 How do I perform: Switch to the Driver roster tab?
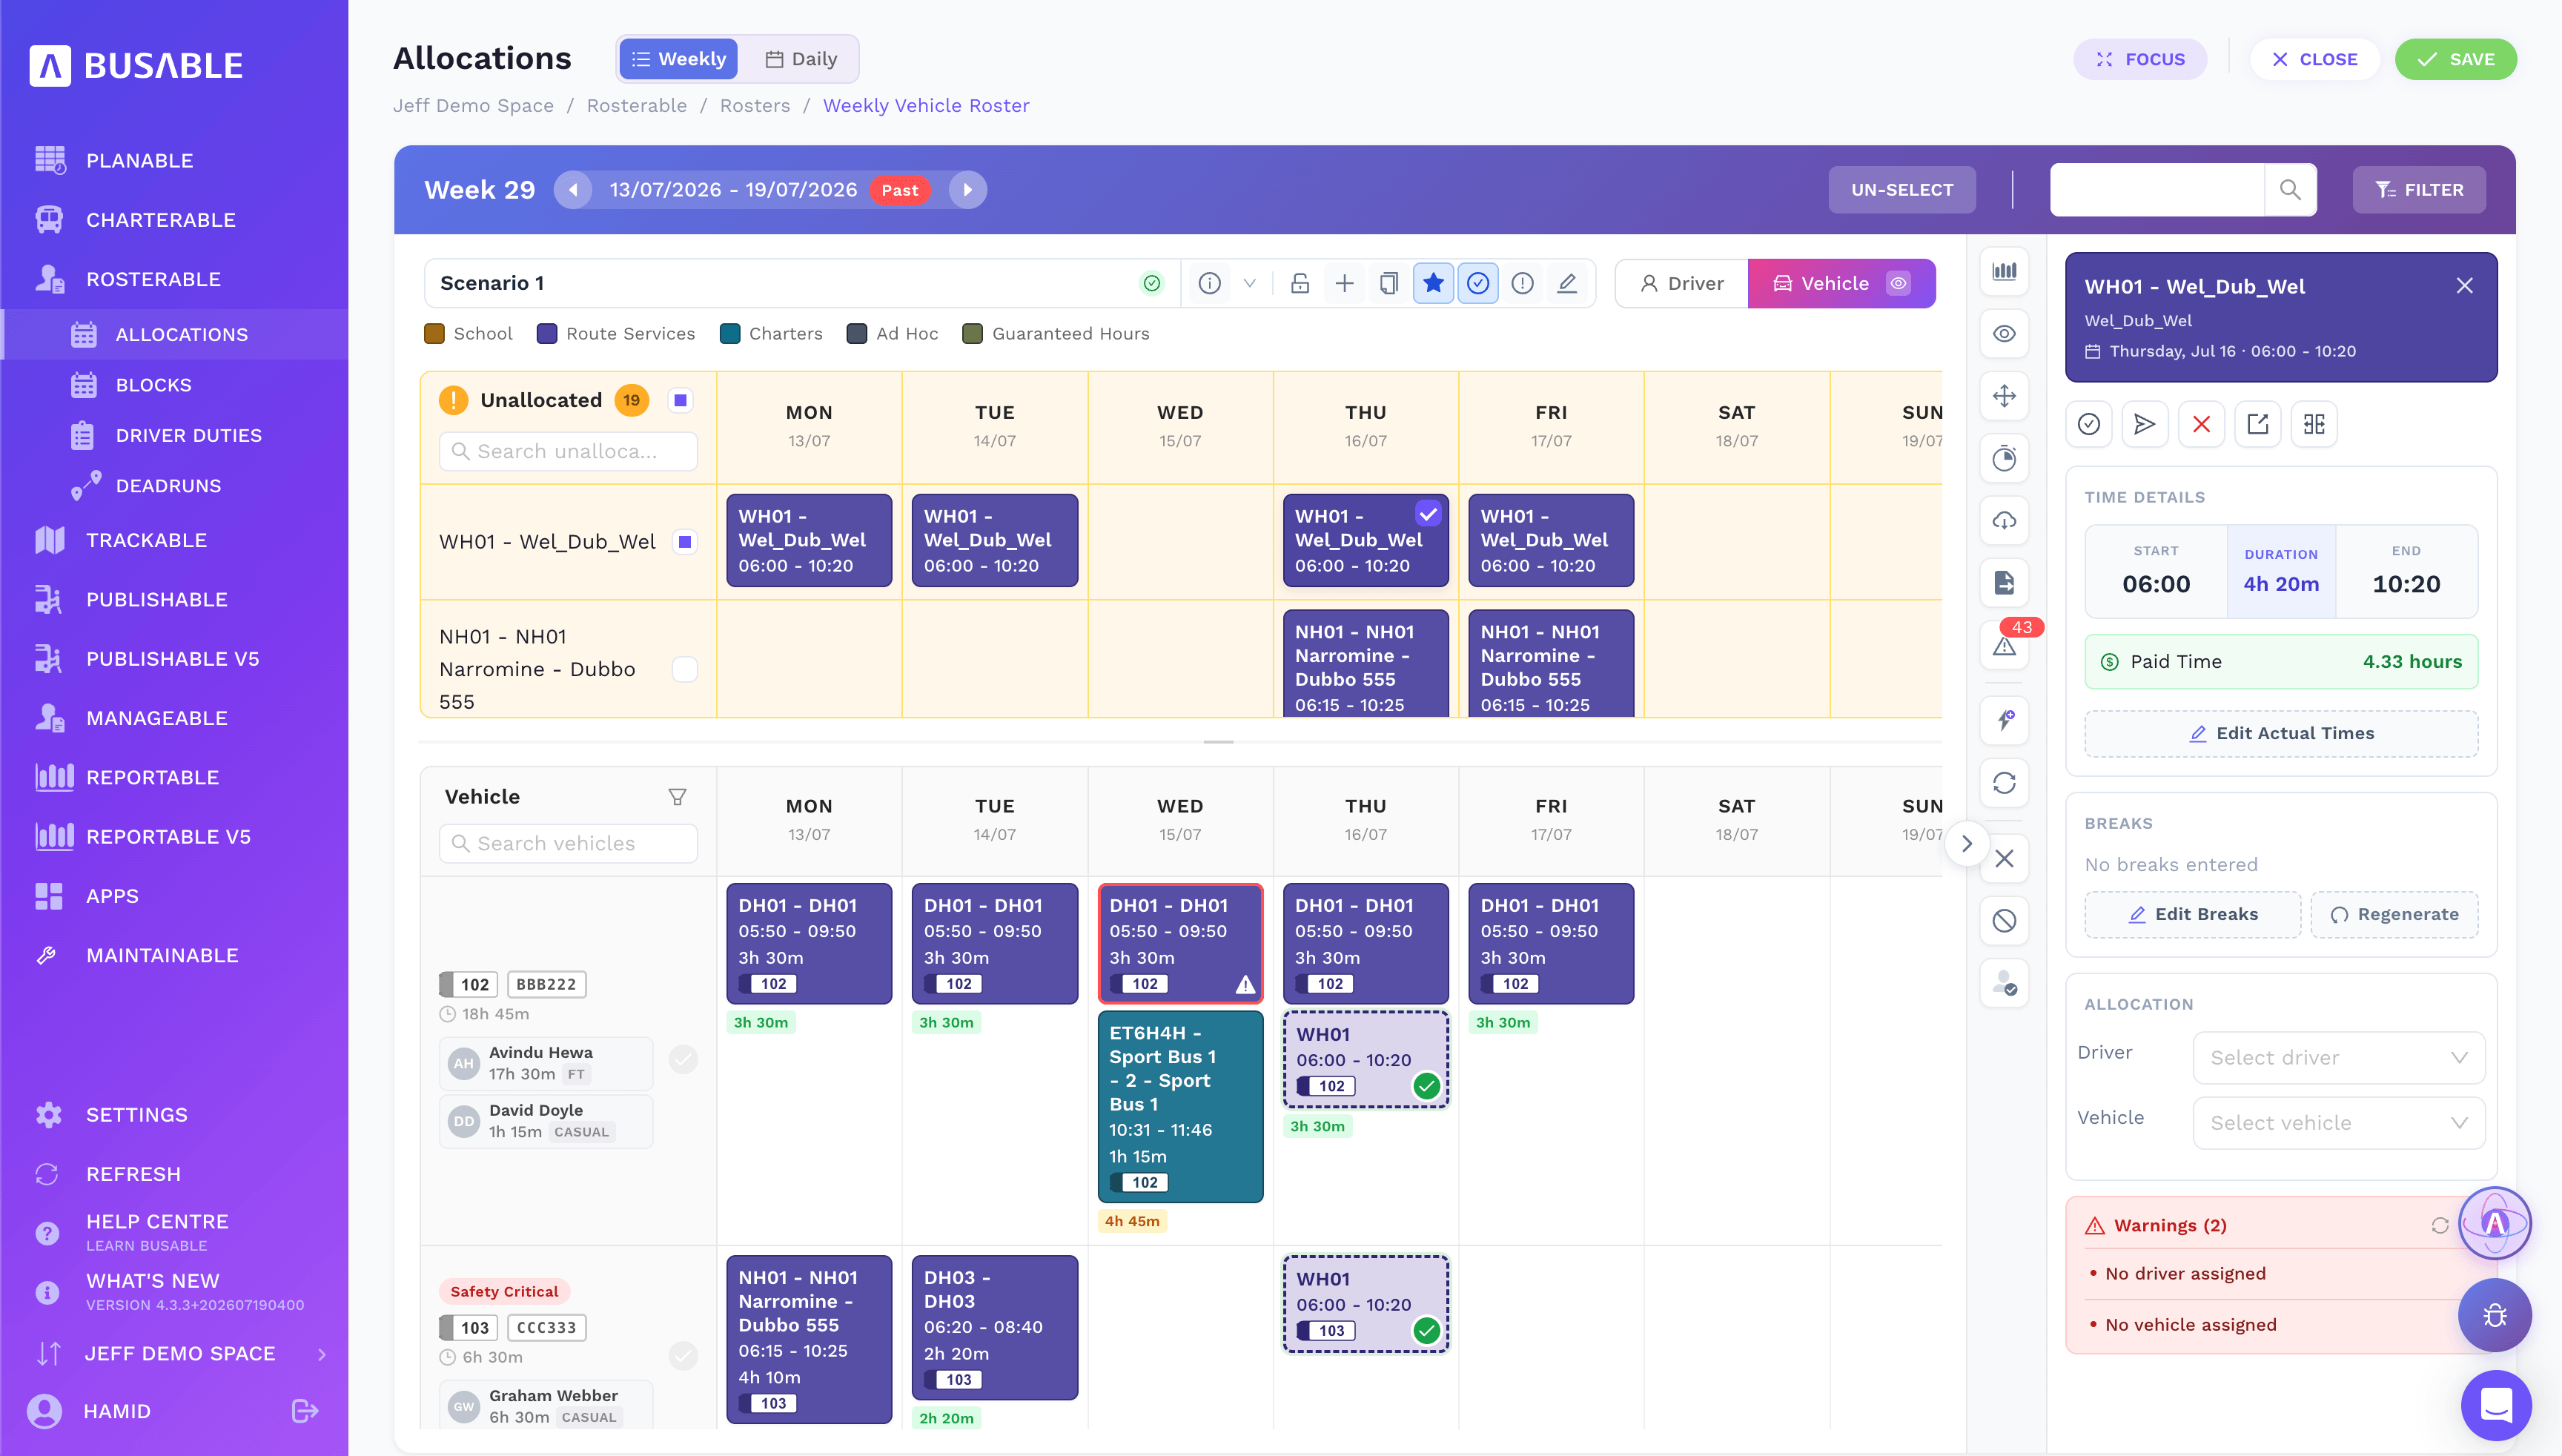pyautogui.click(x=1682, y=284)
